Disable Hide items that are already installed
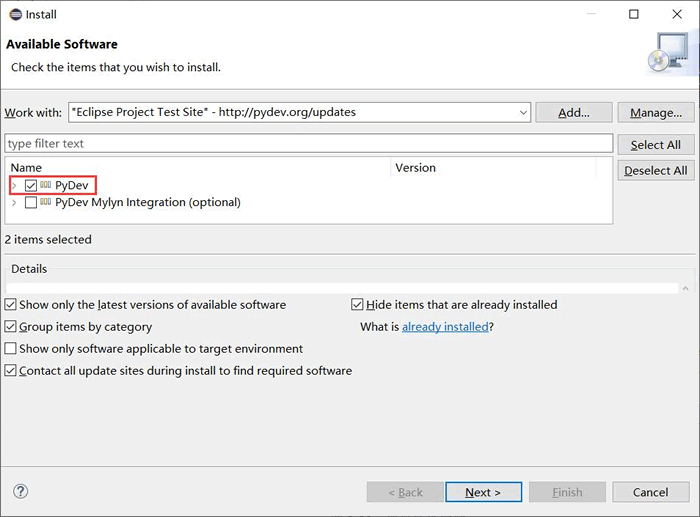Image resolution: width=700 pixels, height=517 pixels. [357, 304]
